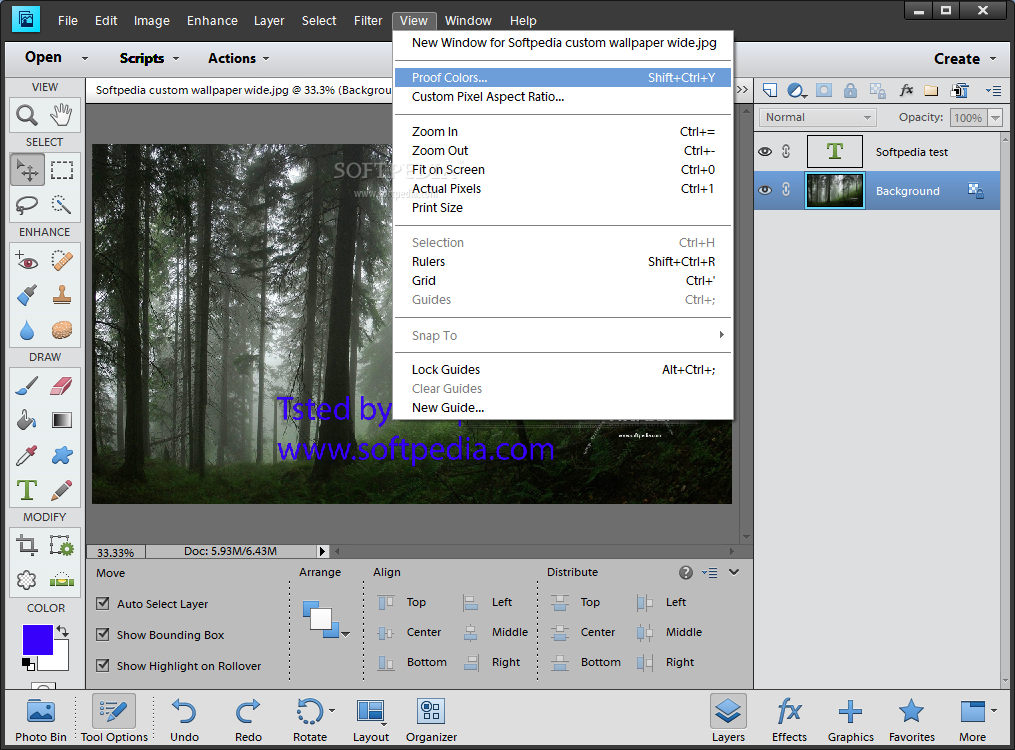Image resolution: width=1015 pixels, height=750 pixels.
Task: Select the Custom Shape tool
Action: pyautogui.click(x=61, y=456)
